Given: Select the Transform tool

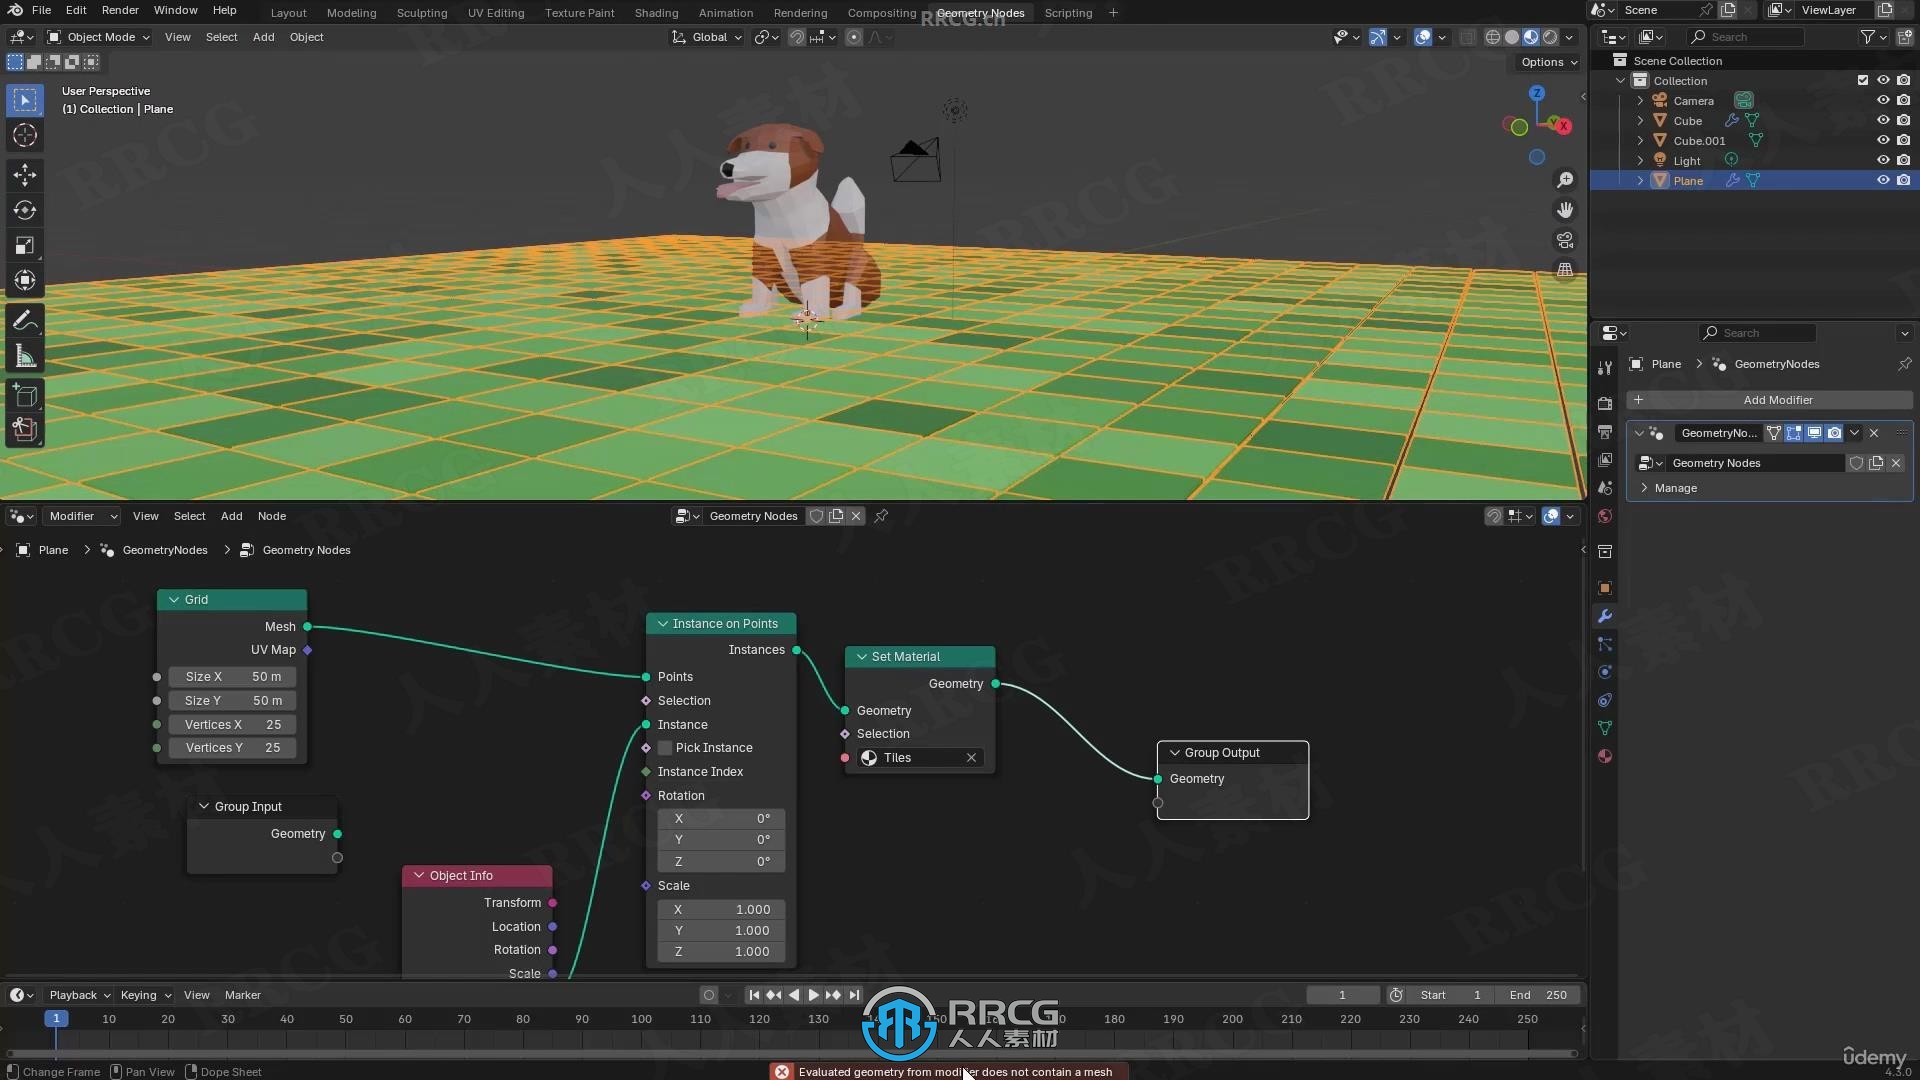Looking at the screenshot, I should (x=25, y=280).
